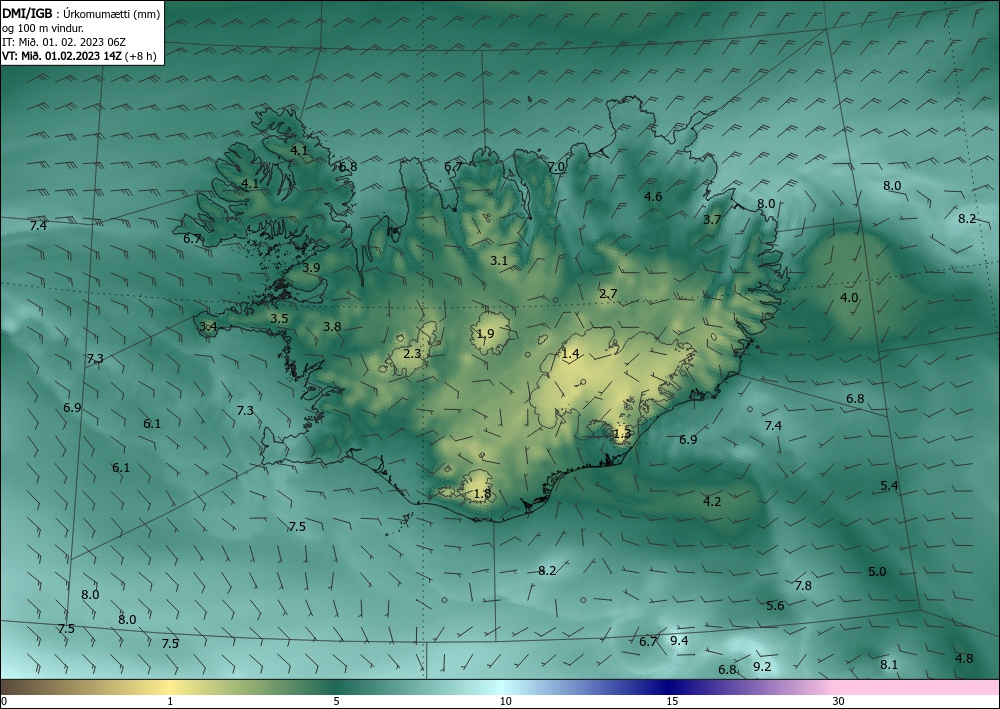
Task: Click the colour scale tick label 10
Action: [505, 701]
